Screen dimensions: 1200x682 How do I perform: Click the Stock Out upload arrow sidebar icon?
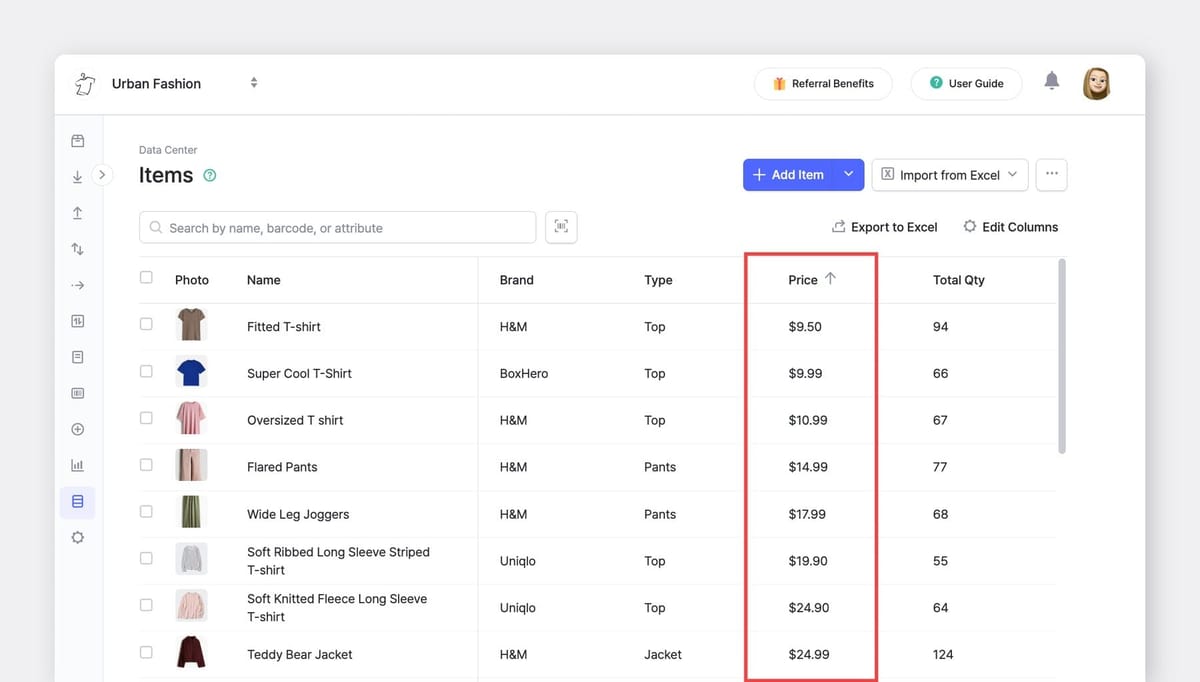click(x=78, y=213)
